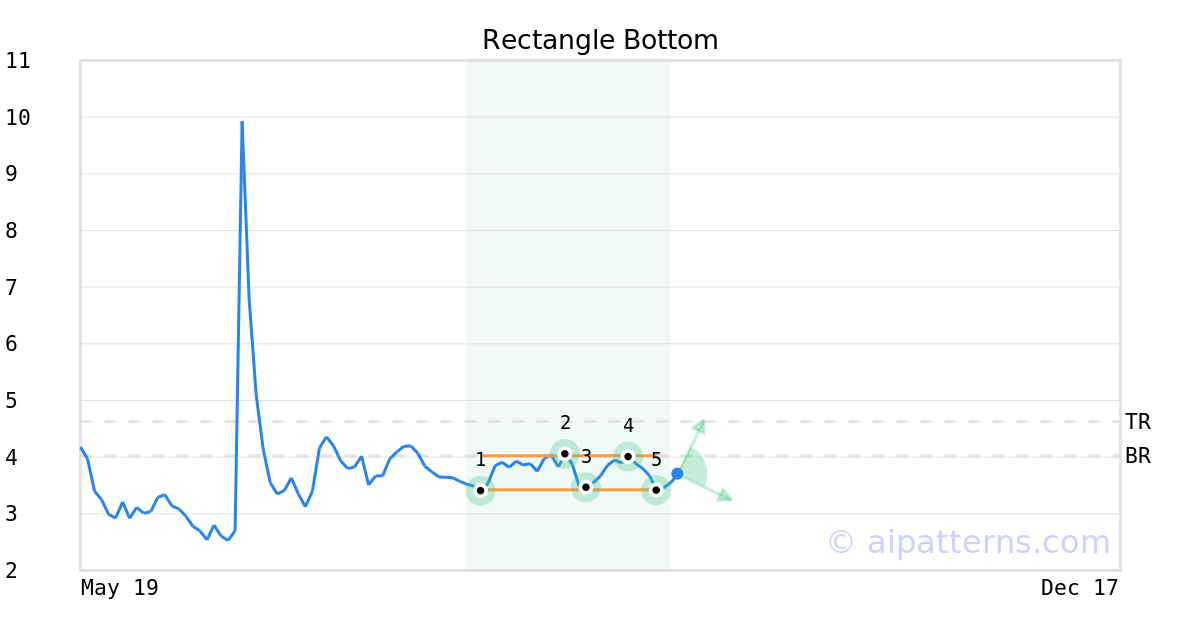Image resolution: width=1200 pixels, height=630 pixels.
Task: Select pattern point 3 marker
Action: [586, 487]
